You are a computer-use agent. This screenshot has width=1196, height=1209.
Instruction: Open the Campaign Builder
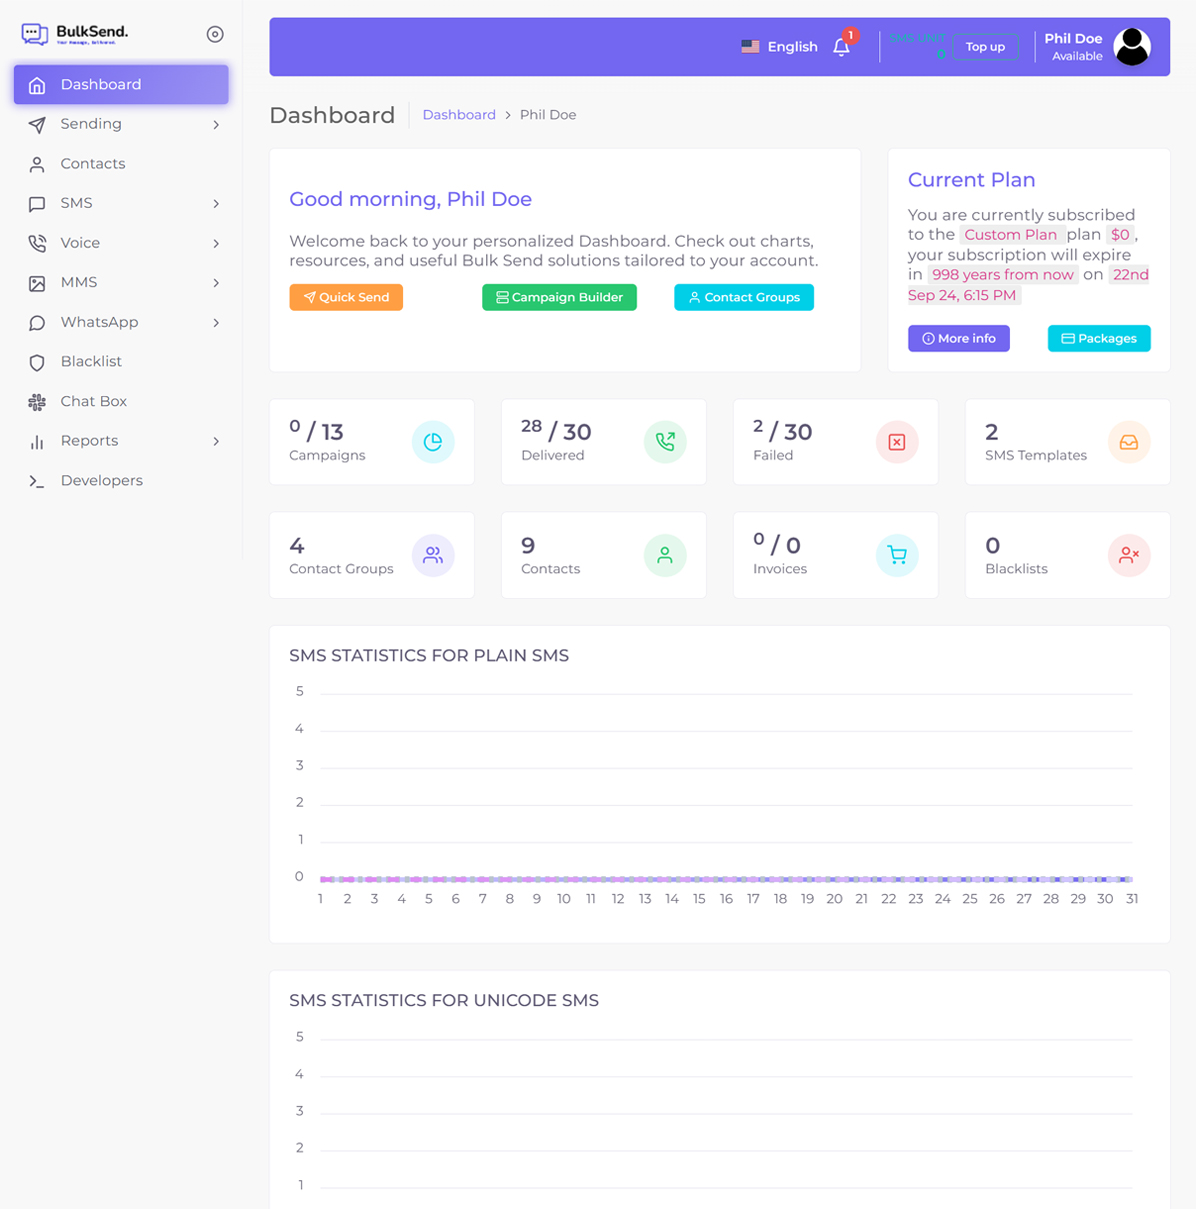559,297
